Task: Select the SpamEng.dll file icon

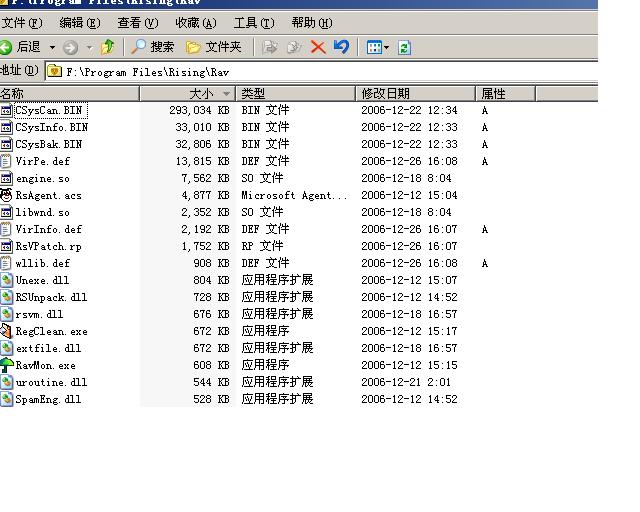Action: coord(6,399)
